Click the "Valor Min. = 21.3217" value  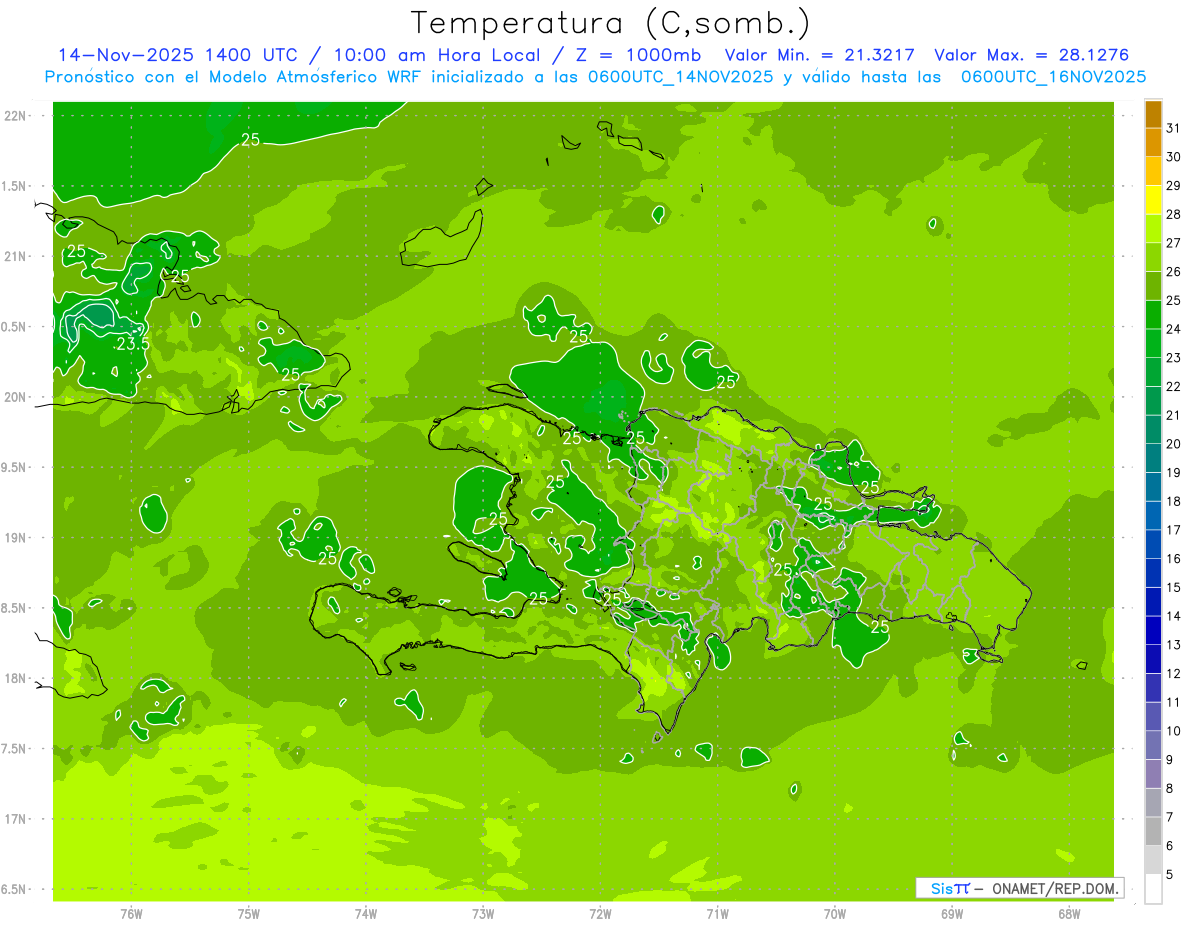820,55
